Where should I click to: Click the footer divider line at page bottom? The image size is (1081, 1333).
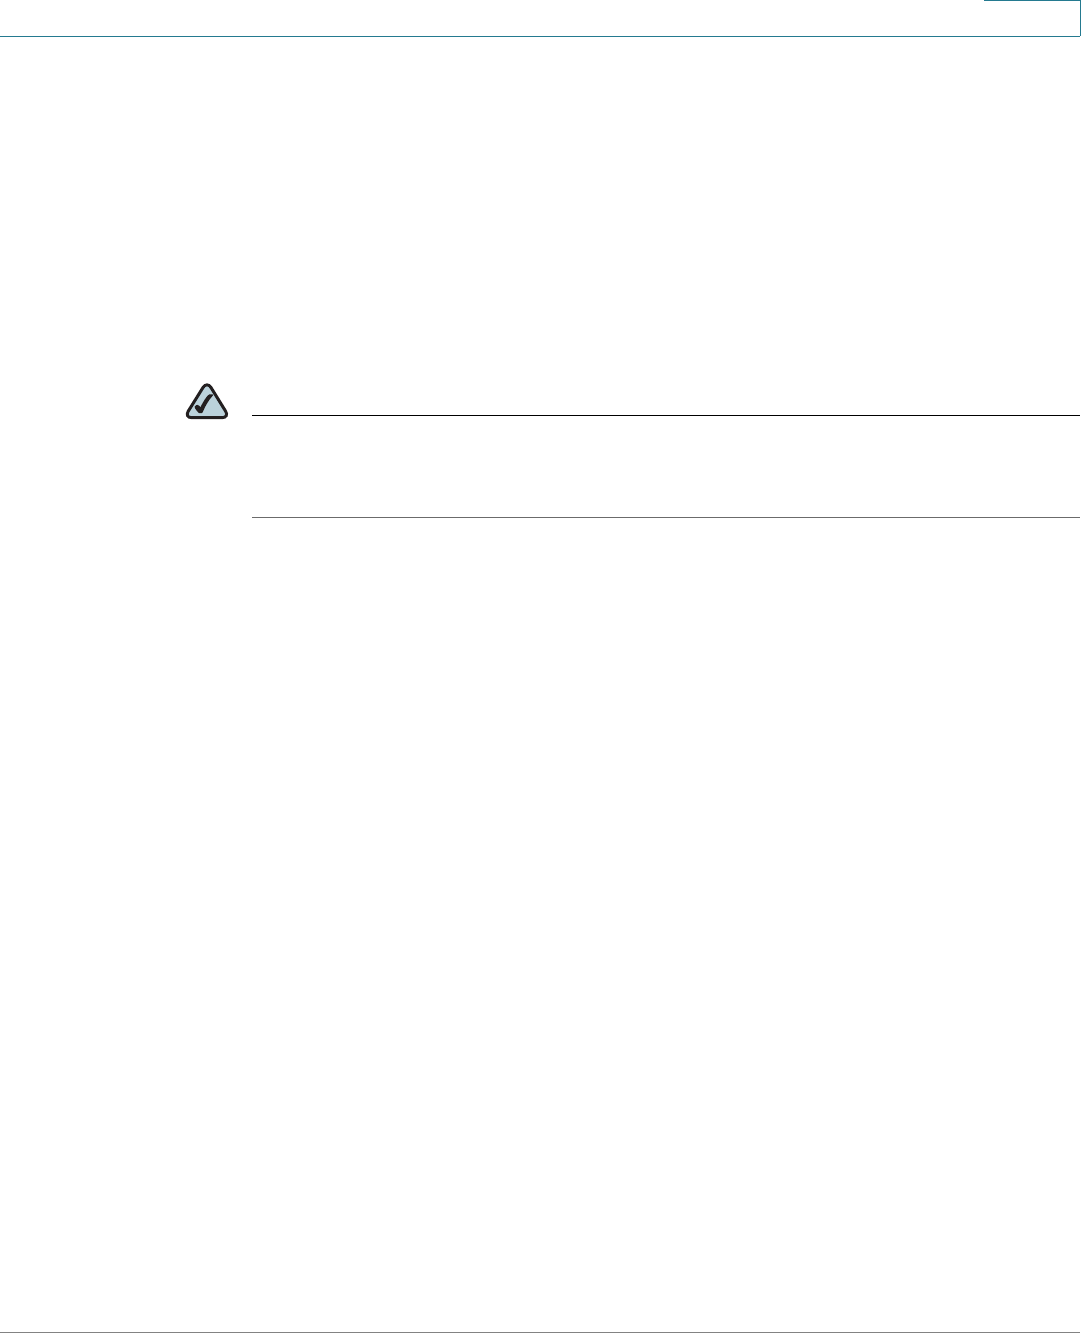(540, 1331)
